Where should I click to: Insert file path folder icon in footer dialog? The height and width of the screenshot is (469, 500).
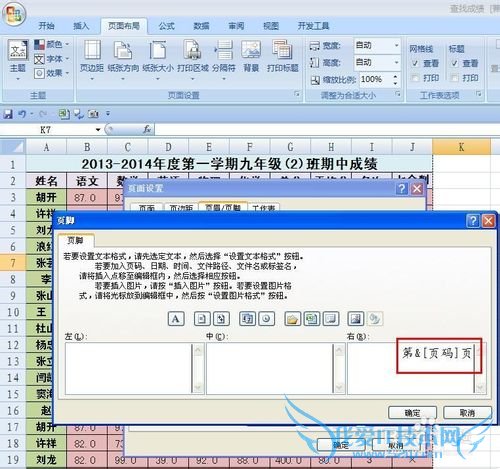tap(293, 319)
